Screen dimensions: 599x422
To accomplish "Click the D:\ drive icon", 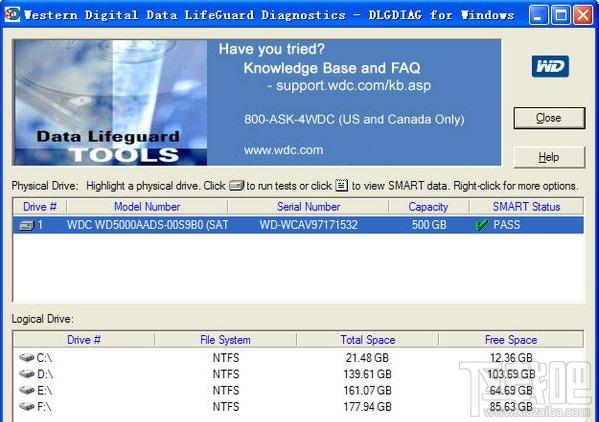I will click(27, 373).
